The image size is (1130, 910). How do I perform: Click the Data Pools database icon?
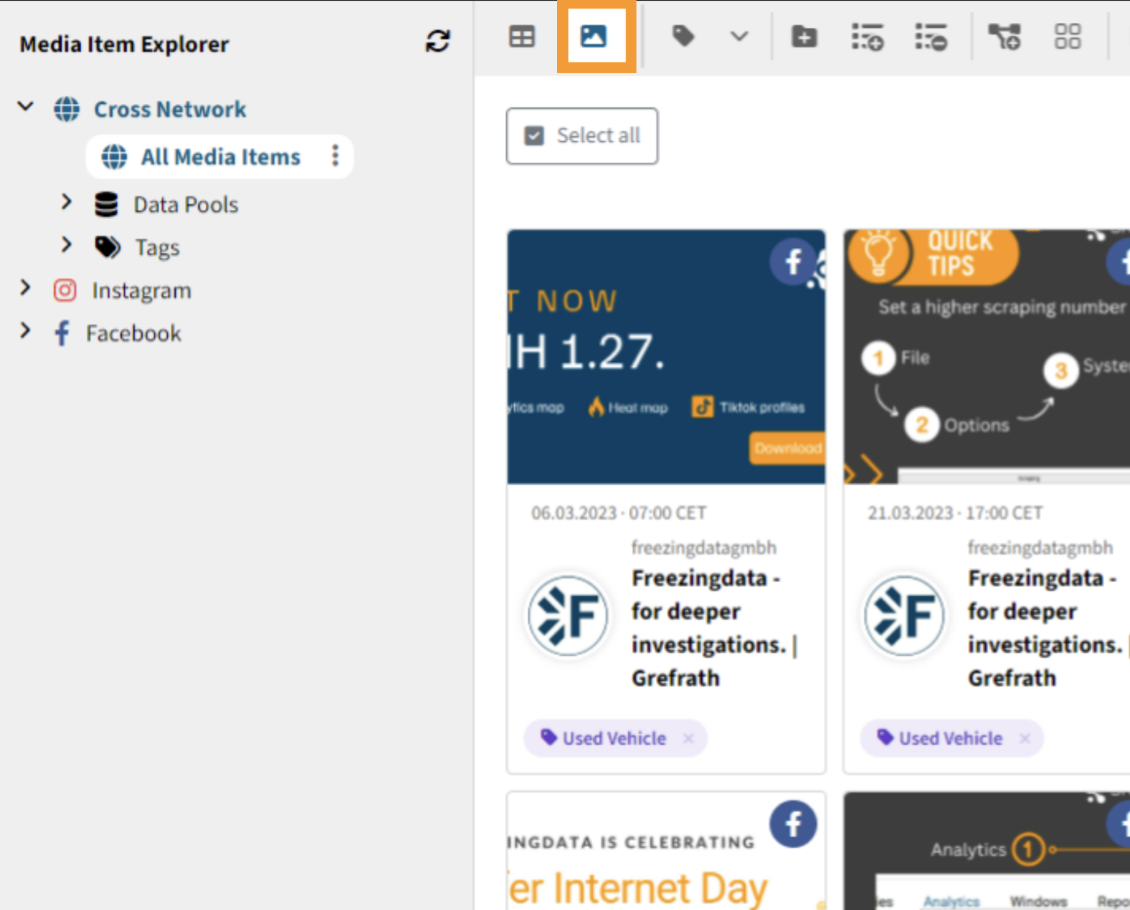[107, 205]
